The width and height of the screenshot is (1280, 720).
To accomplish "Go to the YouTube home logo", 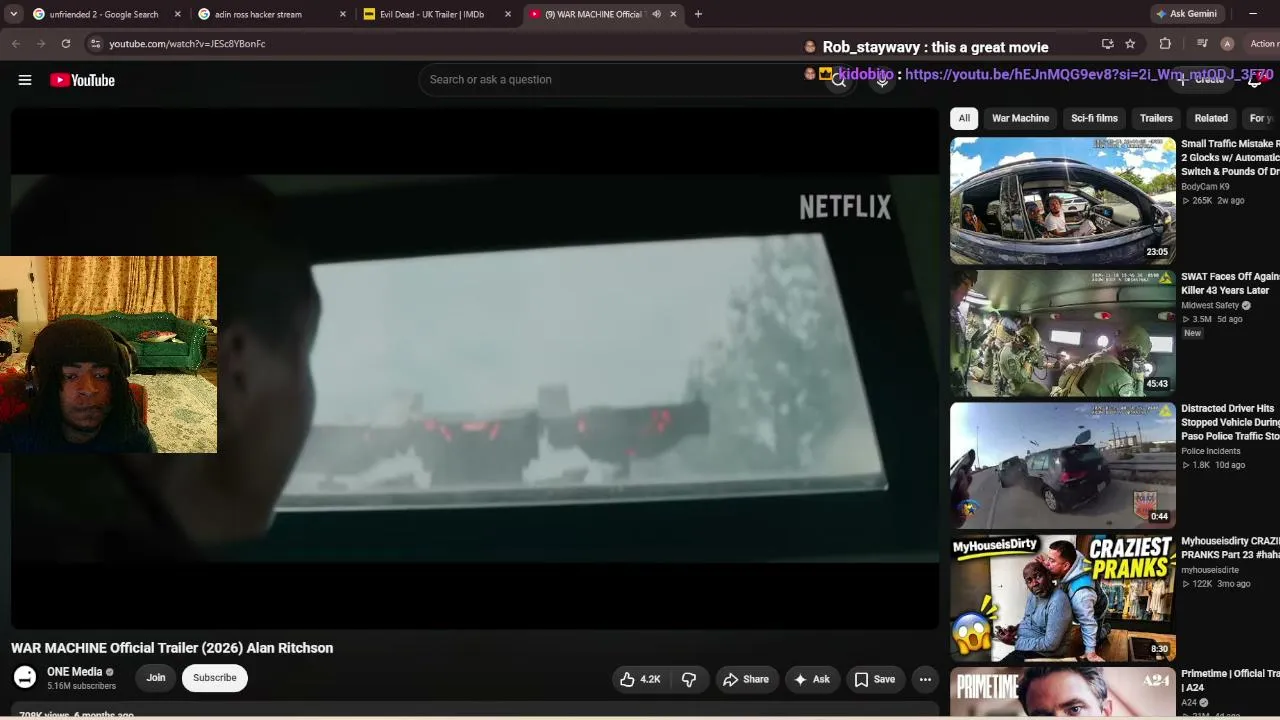I will pos(82,80).
